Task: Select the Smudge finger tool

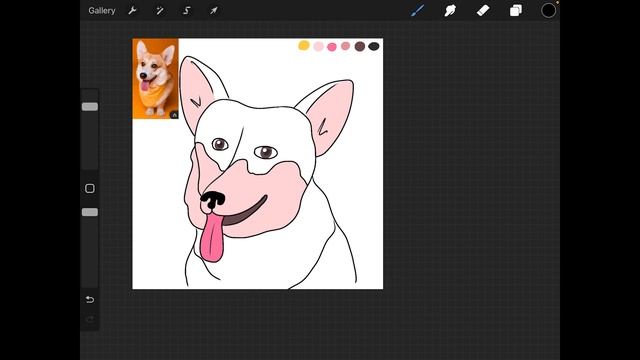Action: pos(450,11)
